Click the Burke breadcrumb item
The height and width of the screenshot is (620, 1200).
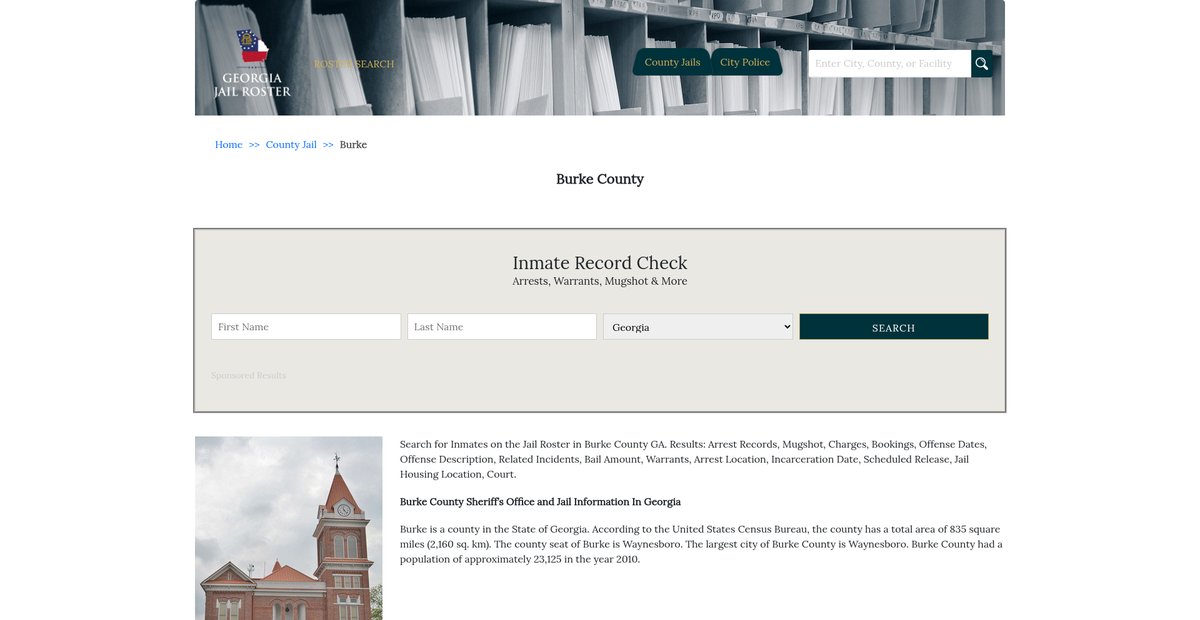[353, 145]
